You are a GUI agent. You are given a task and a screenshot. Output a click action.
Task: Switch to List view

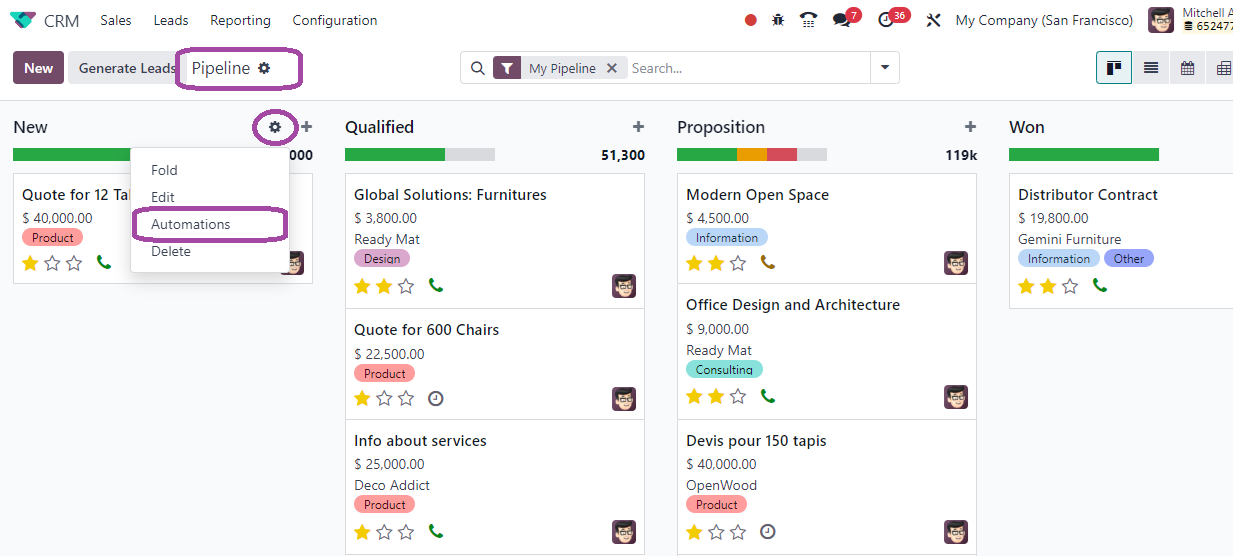(x=1151, y=68)
